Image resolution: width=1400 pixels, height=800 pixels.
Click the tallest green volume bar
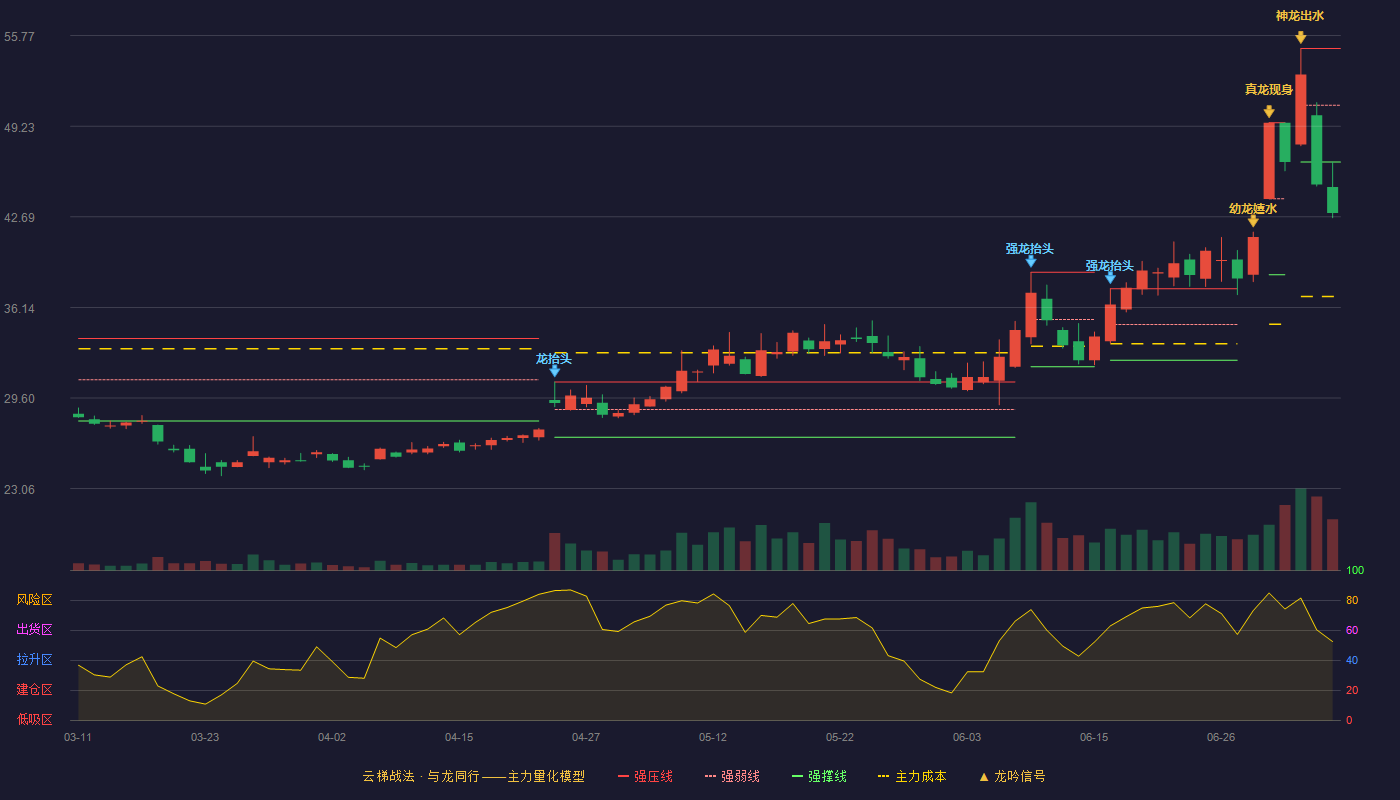(1300, 529)
